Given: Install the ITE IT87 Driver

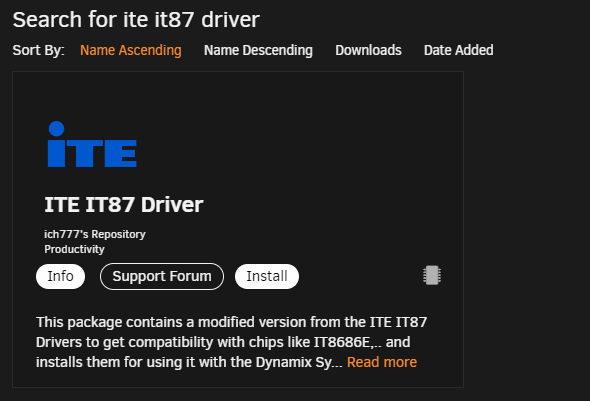Looking at the screenshot, I should pos(267,276).
